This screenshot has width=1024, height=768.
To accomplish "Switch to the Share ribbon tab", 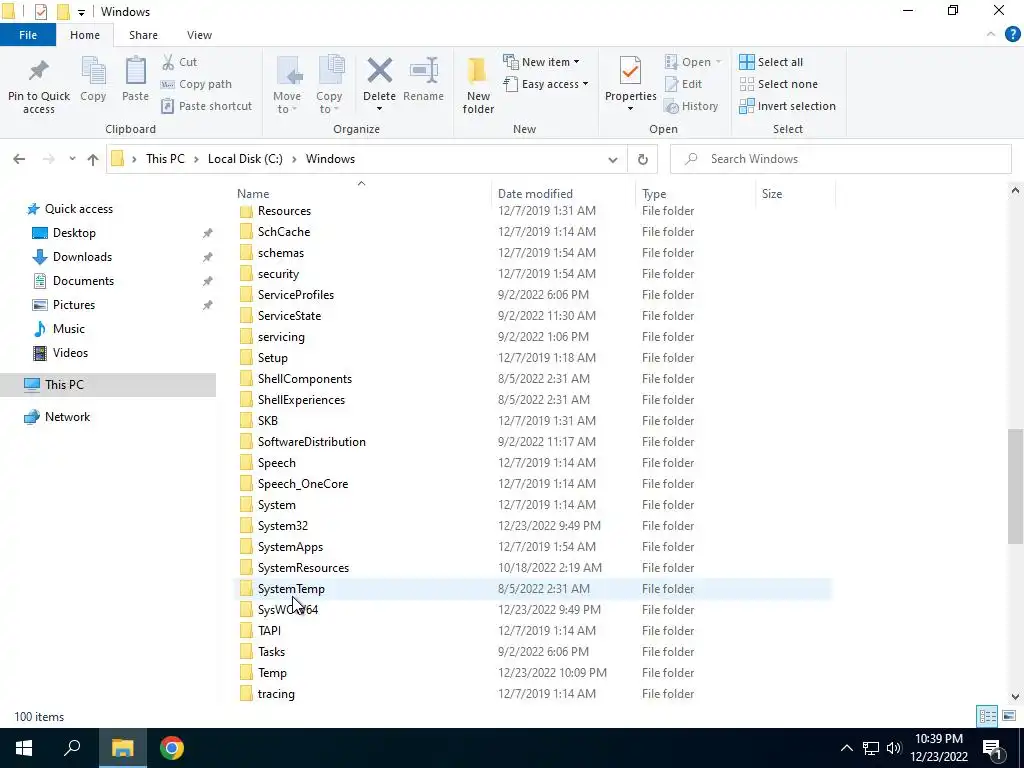I will [x=143, y=35].
